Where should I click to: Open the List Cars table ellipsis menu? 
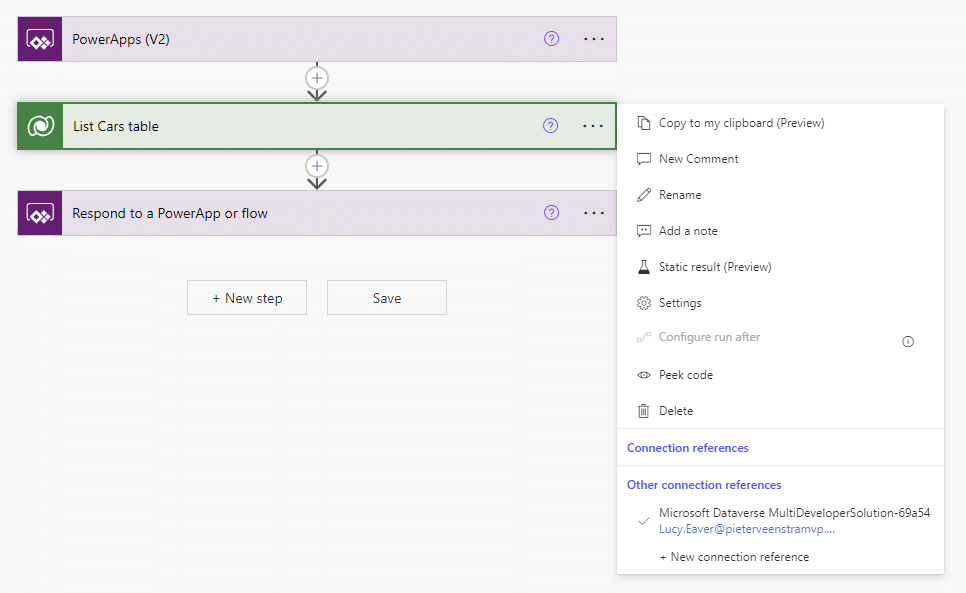coord(593,126)
